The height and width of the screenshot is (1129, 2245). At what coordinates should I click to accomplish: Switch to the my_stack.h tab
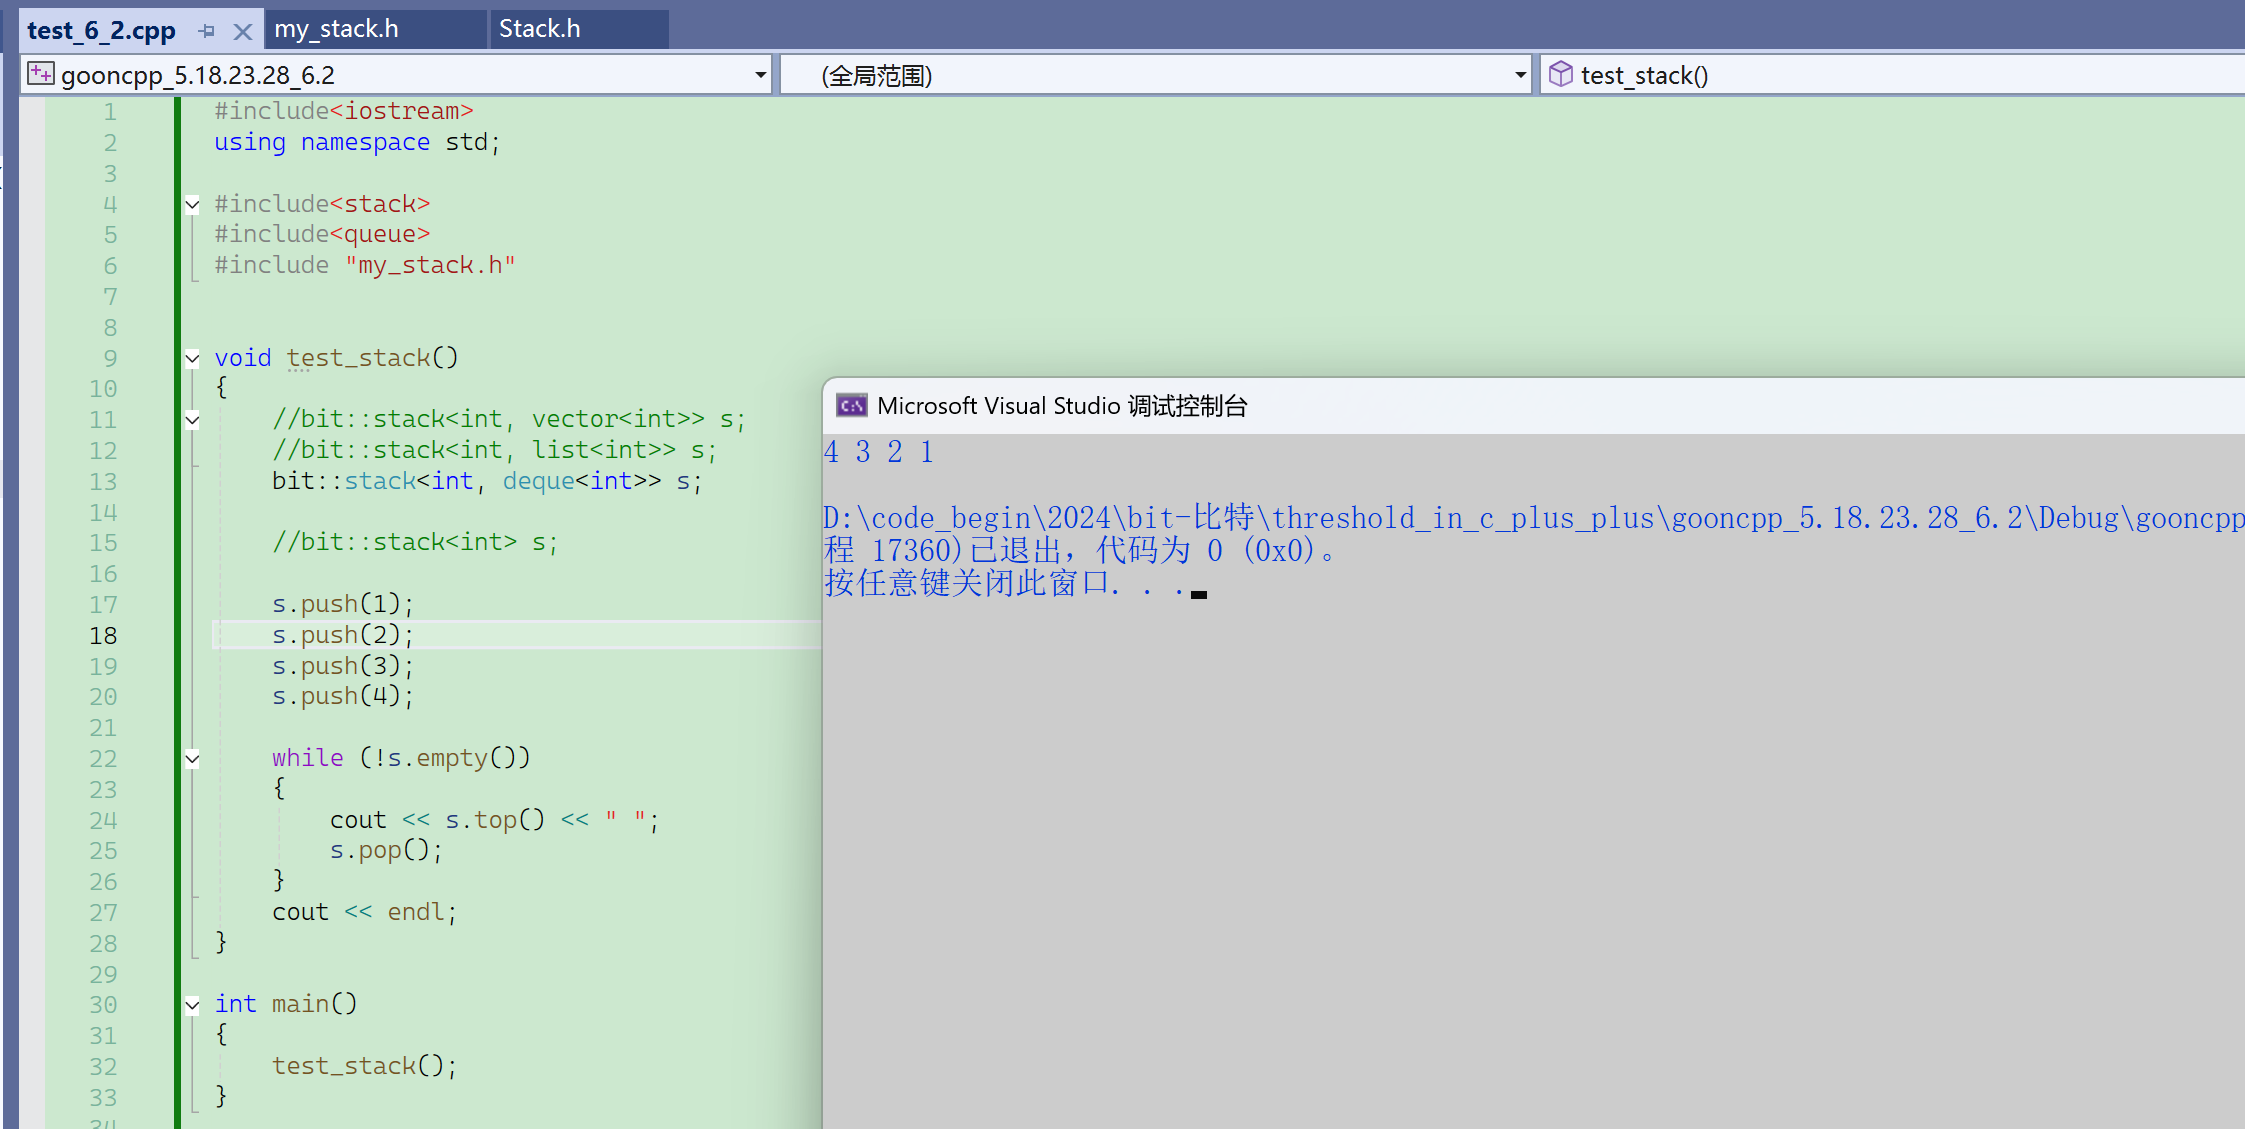click(x=336, y=29)
